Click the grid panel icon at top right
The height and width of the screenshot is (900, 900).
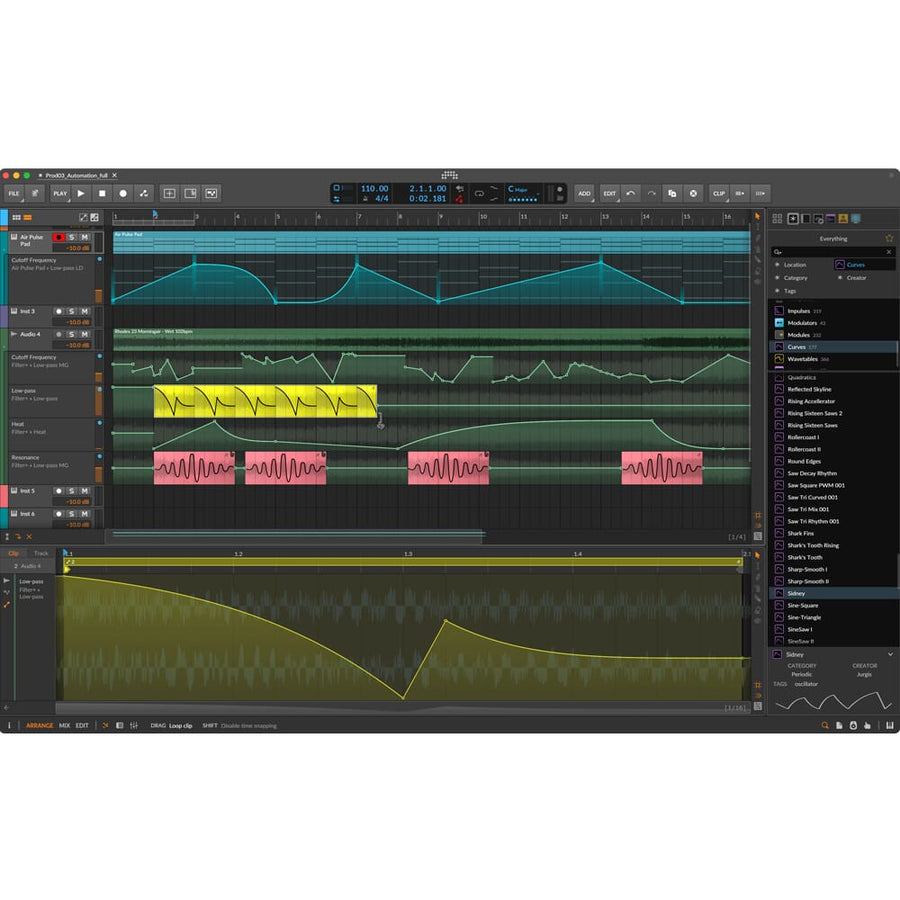(778, 218)
